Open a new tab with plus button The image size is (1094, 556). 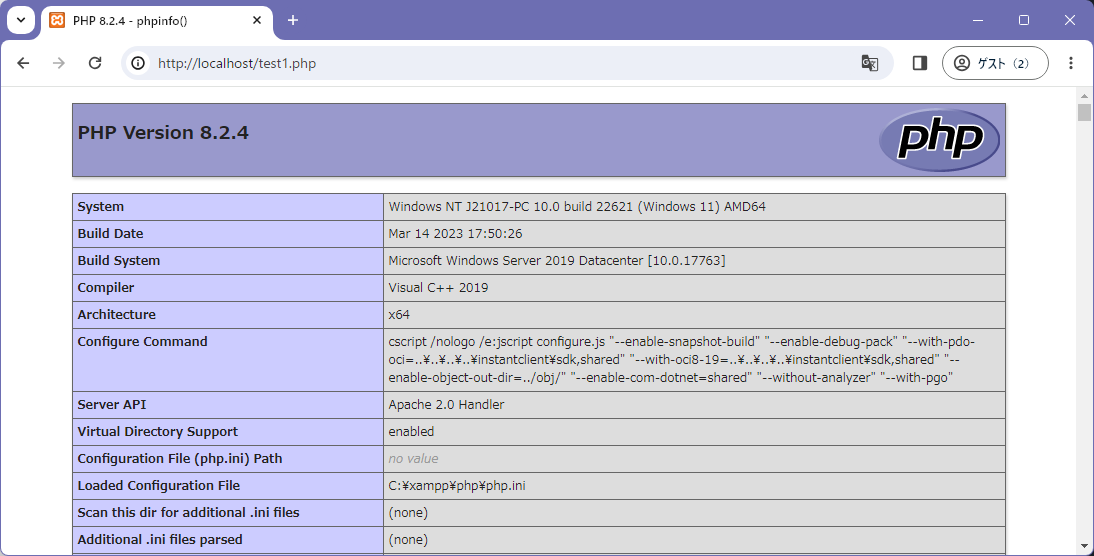(x=293, y=20)
